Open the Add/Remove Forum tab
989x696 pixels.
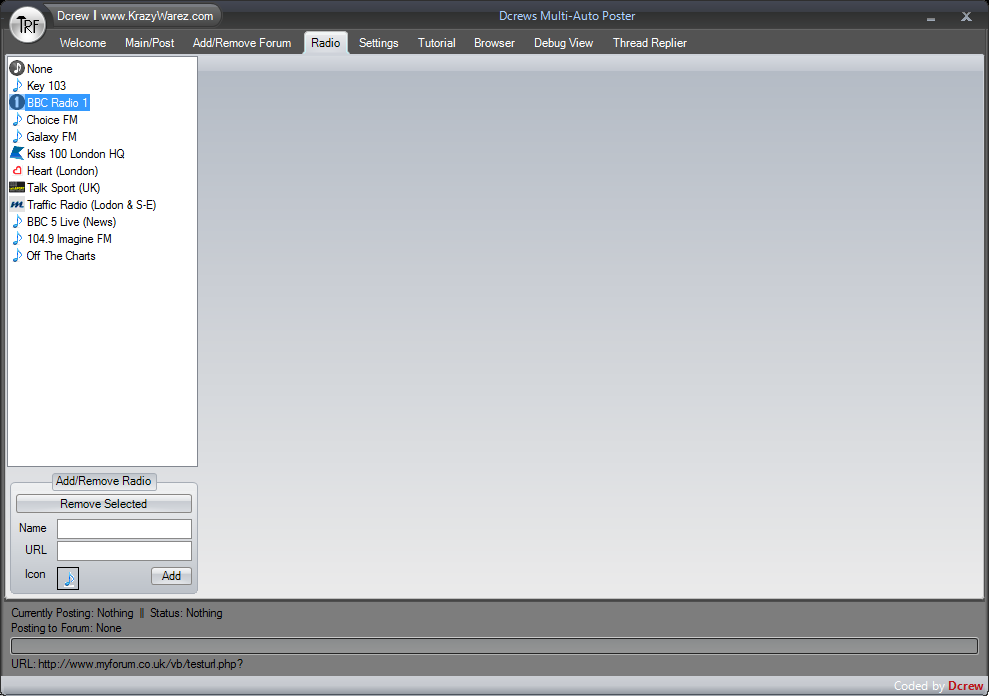(x=242, y=43)
